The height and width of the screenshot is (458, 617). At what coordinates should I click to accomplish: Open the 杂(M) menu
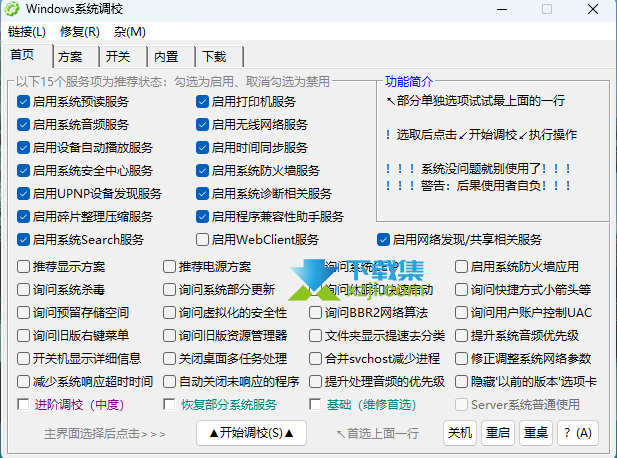(x=130, y=31)
